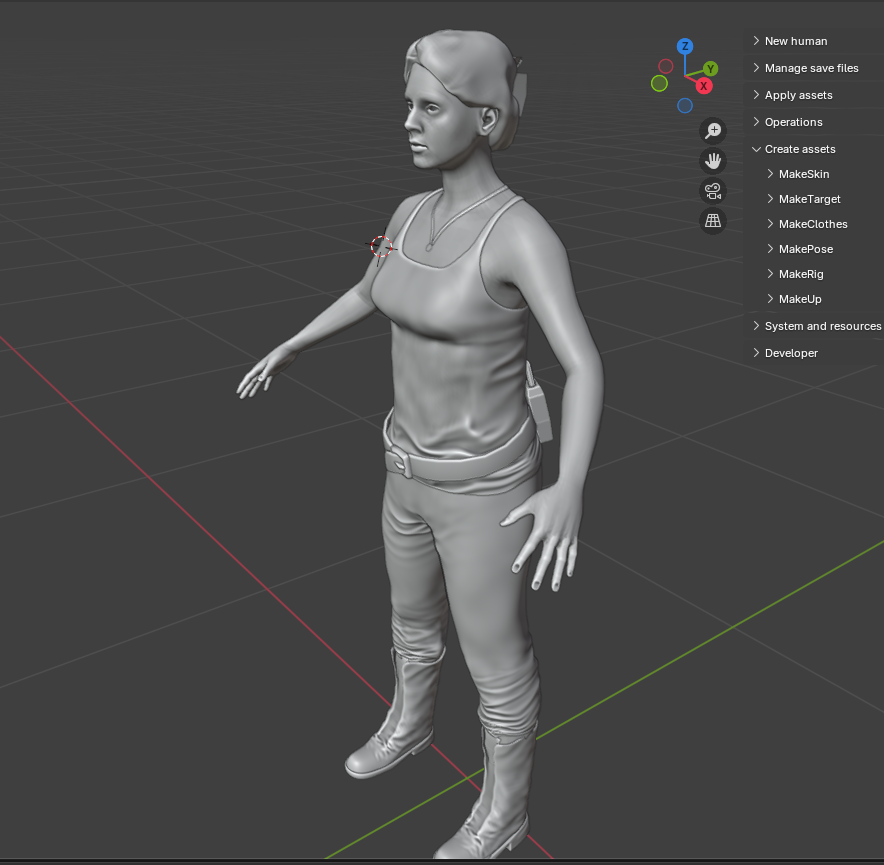The width and height of the screenshot is (884, 865).
Task: Expand the Operations panel
Action: 814,122
